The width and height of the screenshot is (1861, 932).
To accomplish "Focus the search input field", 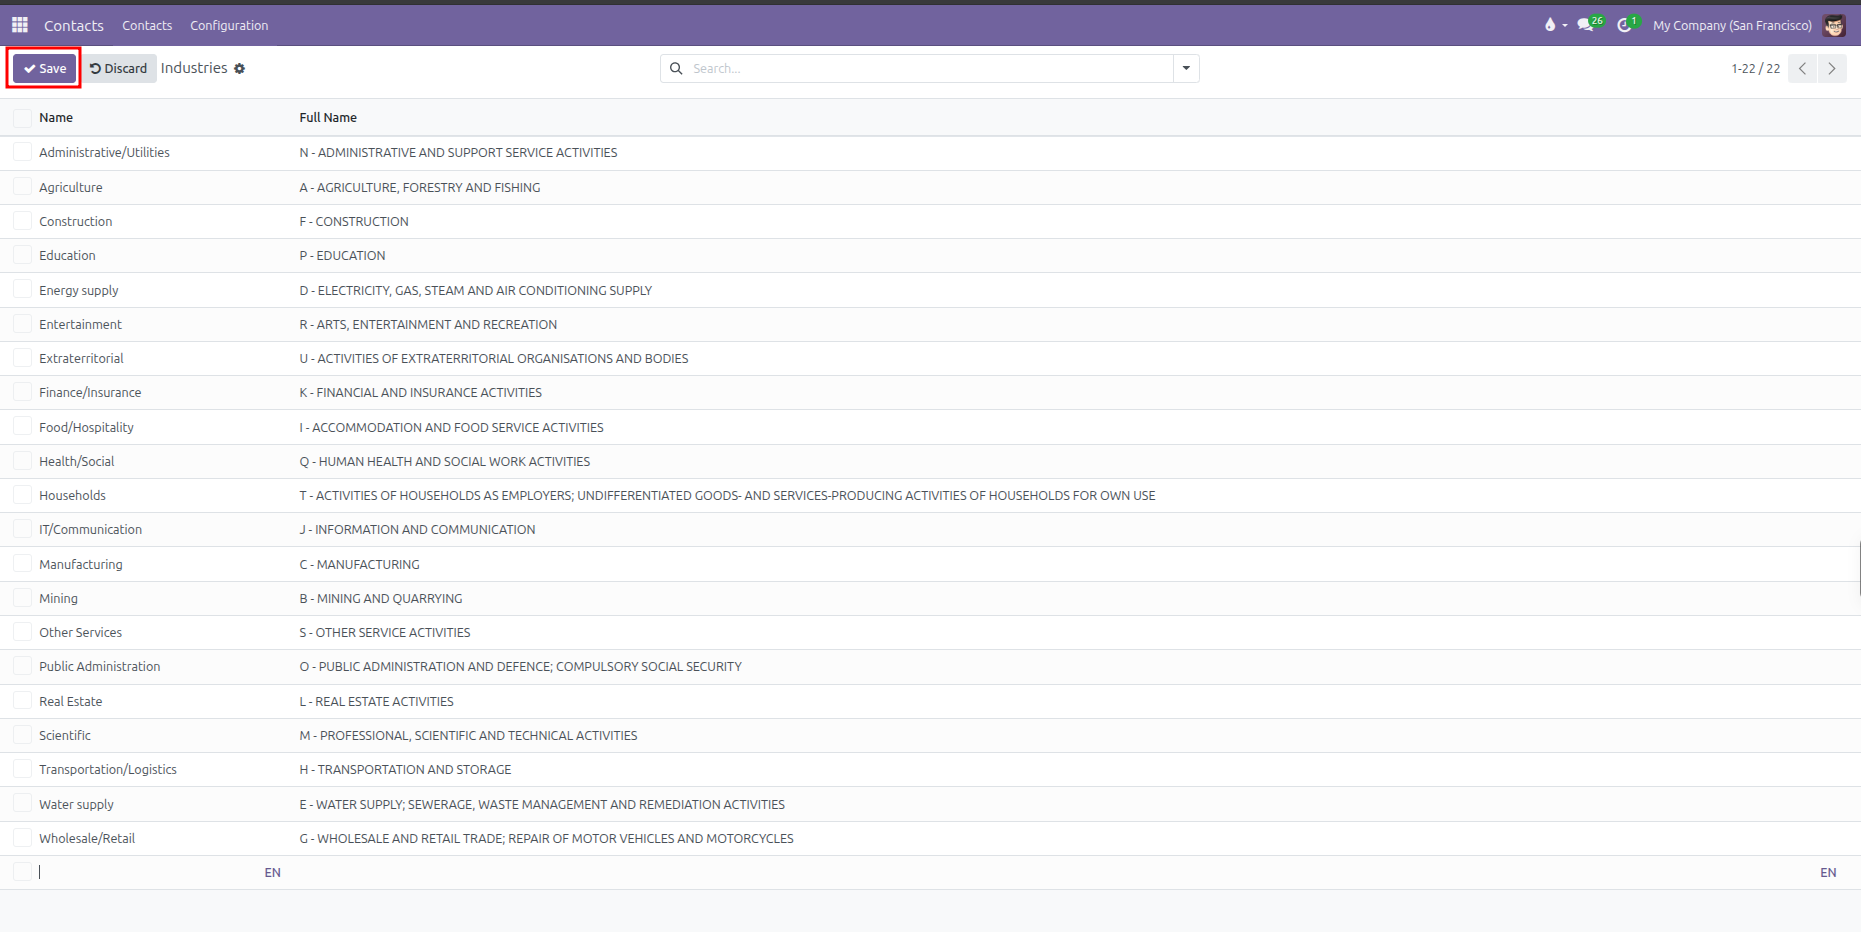I will (x=930, y=69).
